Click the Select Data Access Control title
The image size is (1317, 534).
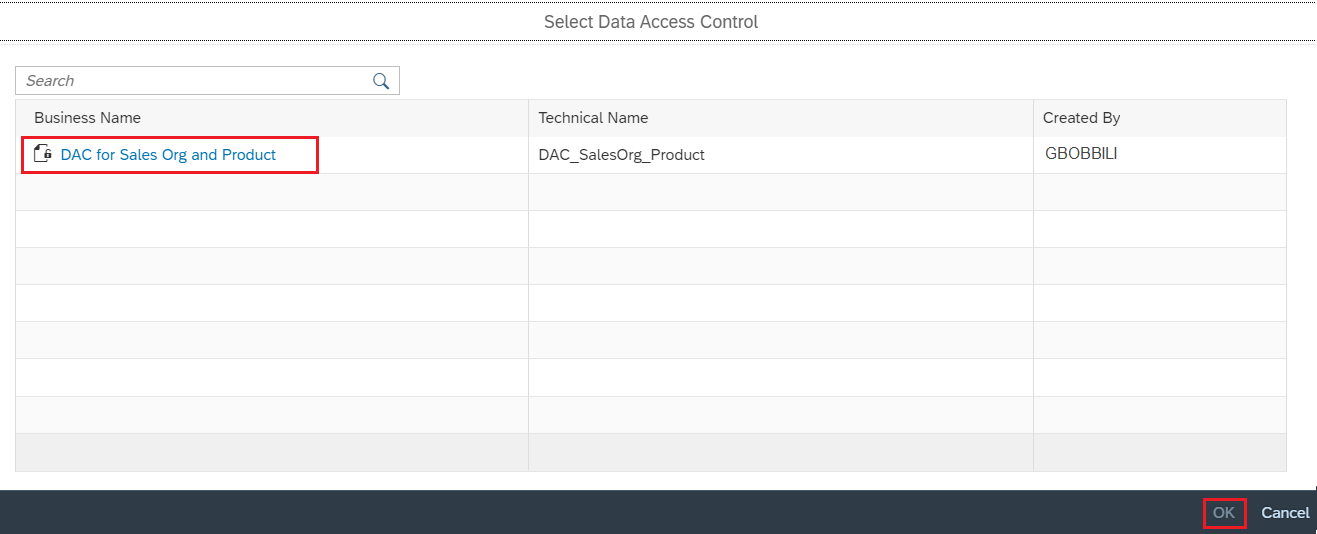(x=651, y=21)
